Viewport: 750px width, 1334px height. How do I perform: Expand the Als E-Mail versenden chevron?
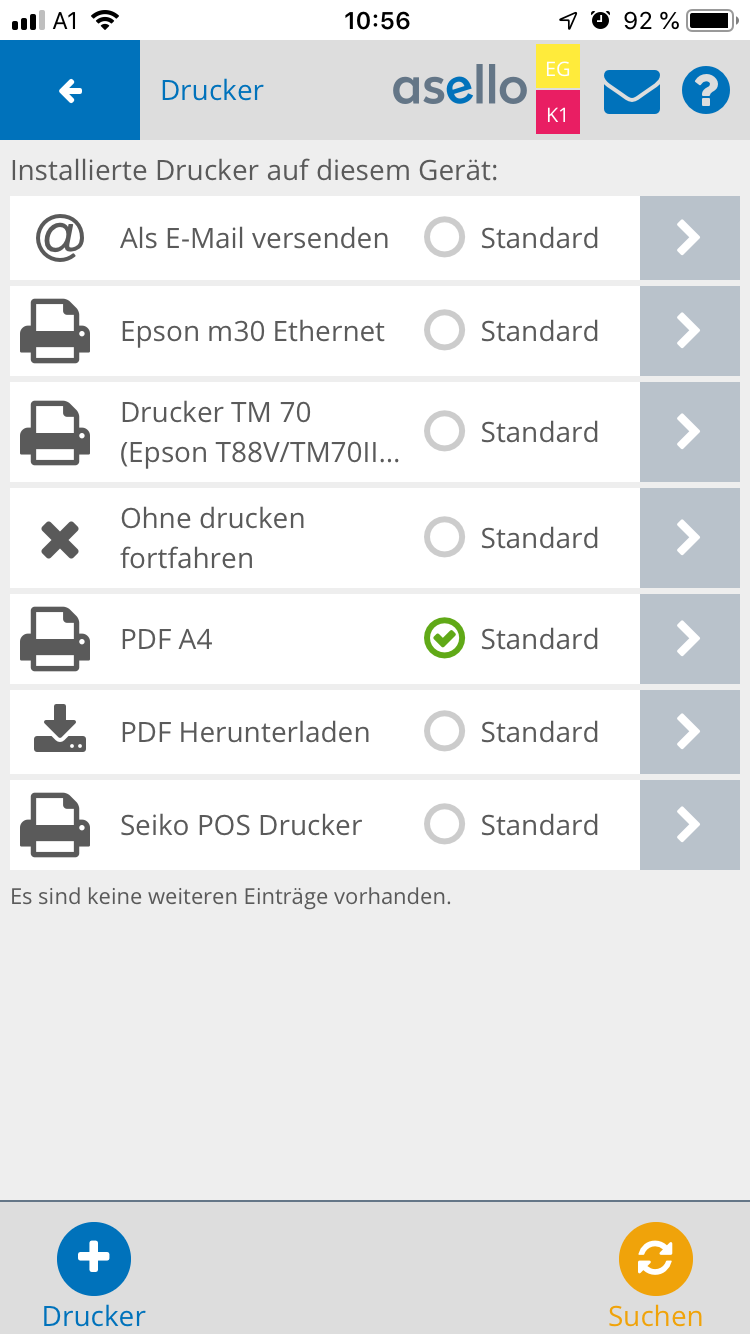[689, 238]
